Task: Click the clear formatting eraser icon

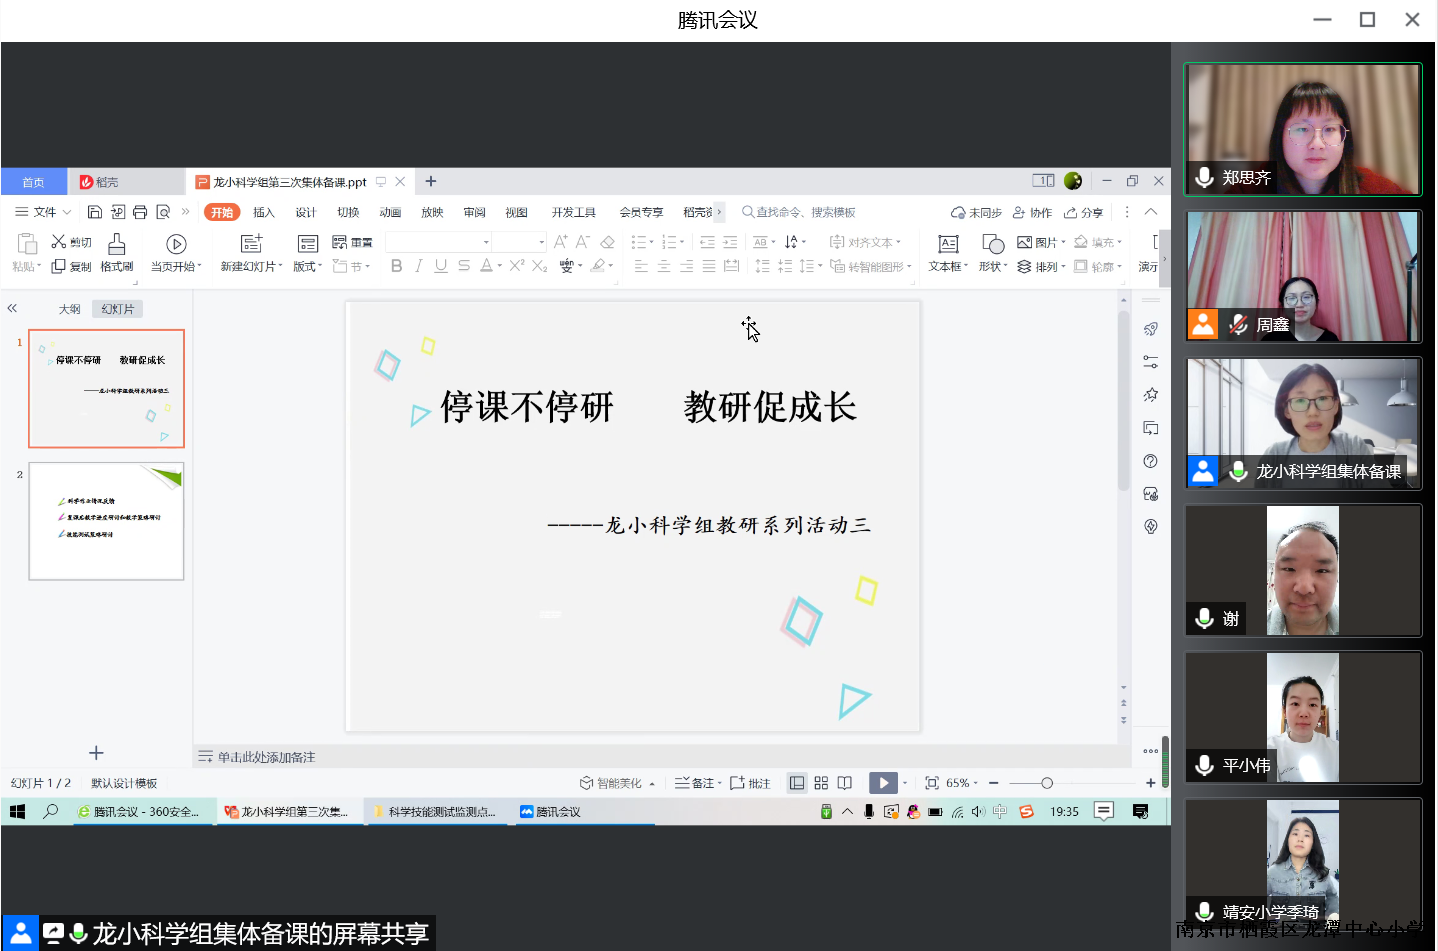Action: 607,242
